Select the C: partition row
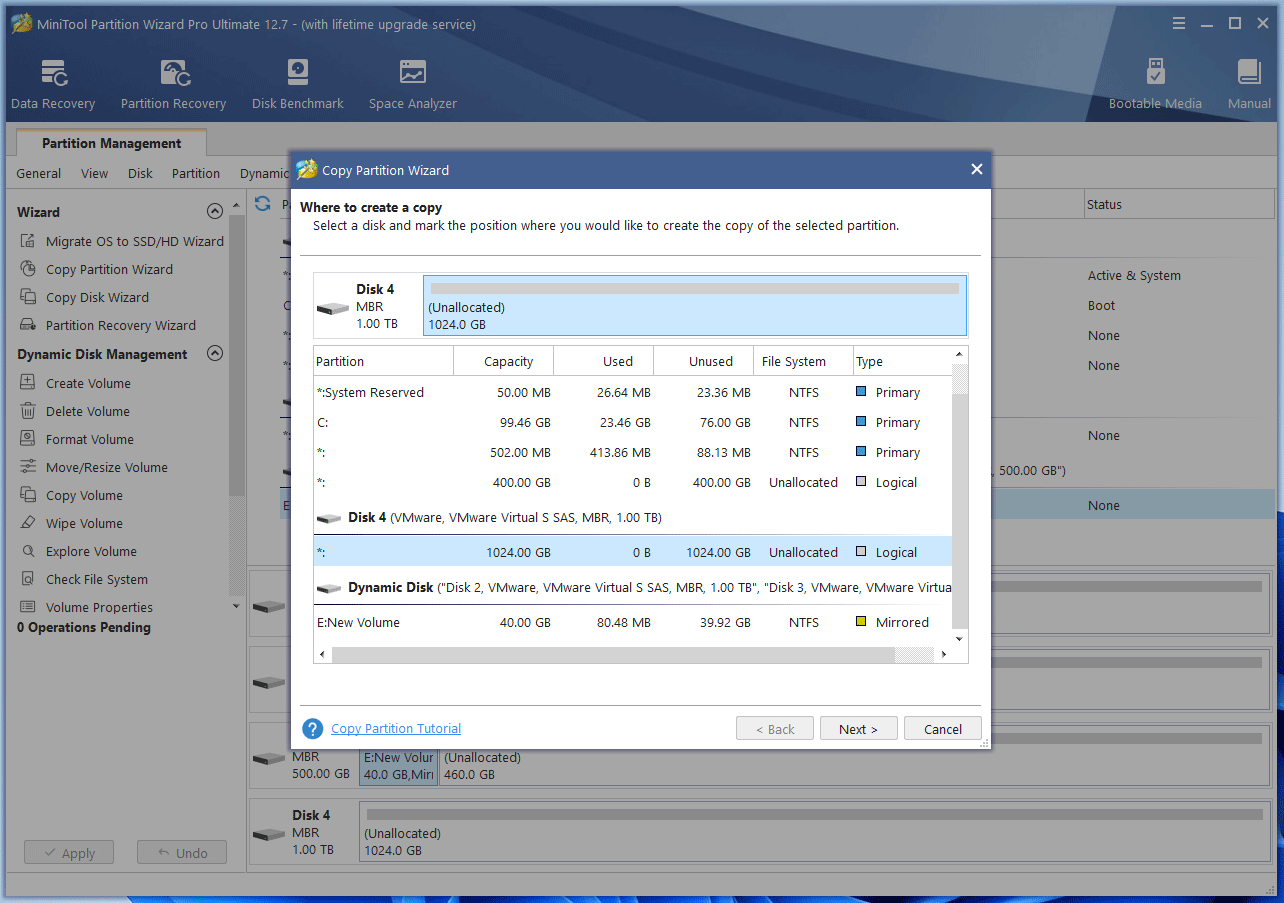 [633, 422]
